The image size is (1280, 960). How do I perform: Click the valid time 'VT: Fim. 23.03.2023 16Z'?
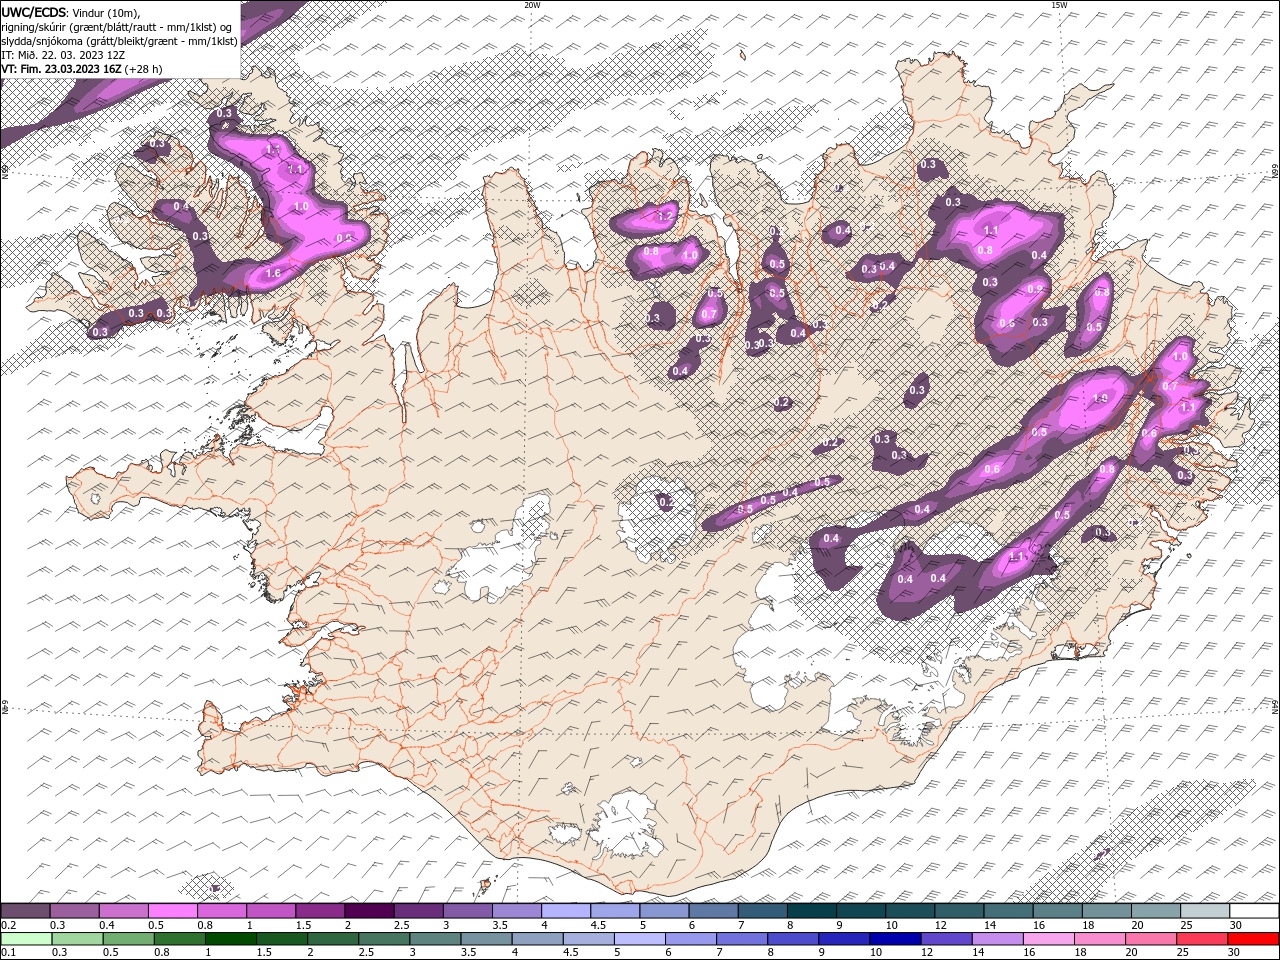[x=62, y=69]
